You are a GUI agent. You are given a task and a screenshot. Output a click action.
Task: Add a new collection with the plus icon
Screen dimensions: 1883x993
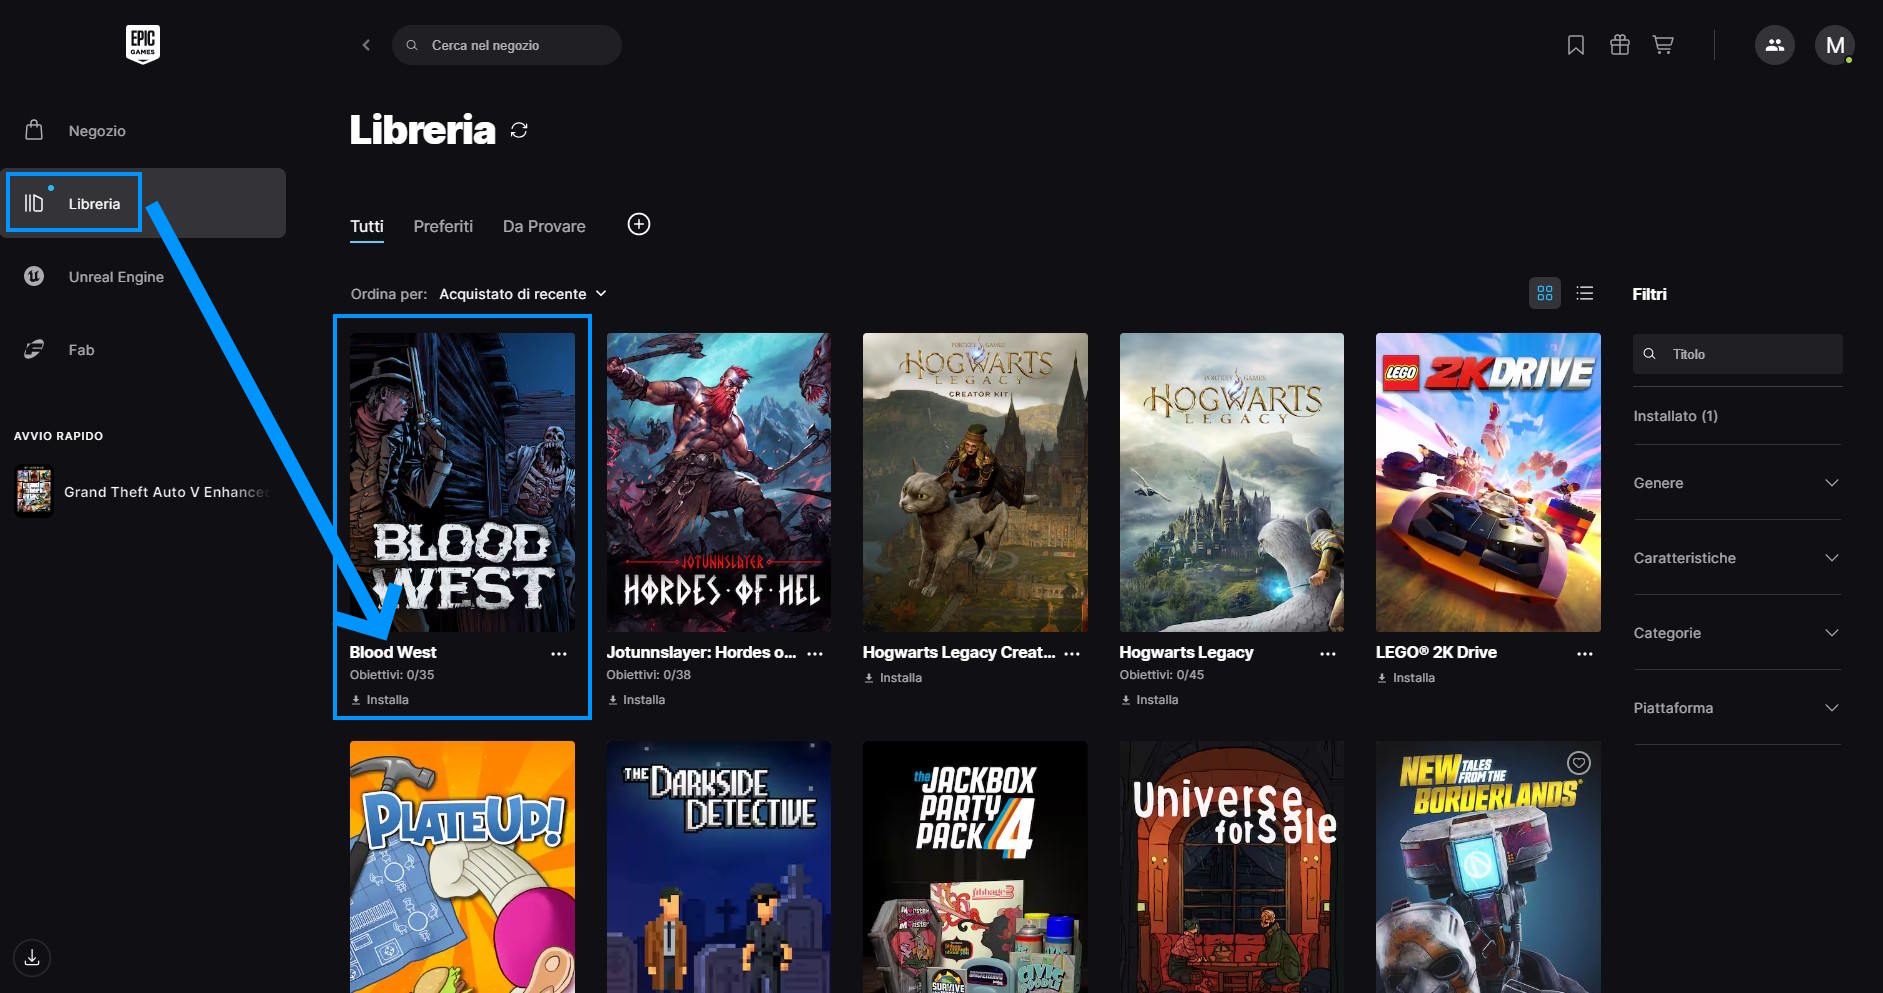(x=638, y=224)
